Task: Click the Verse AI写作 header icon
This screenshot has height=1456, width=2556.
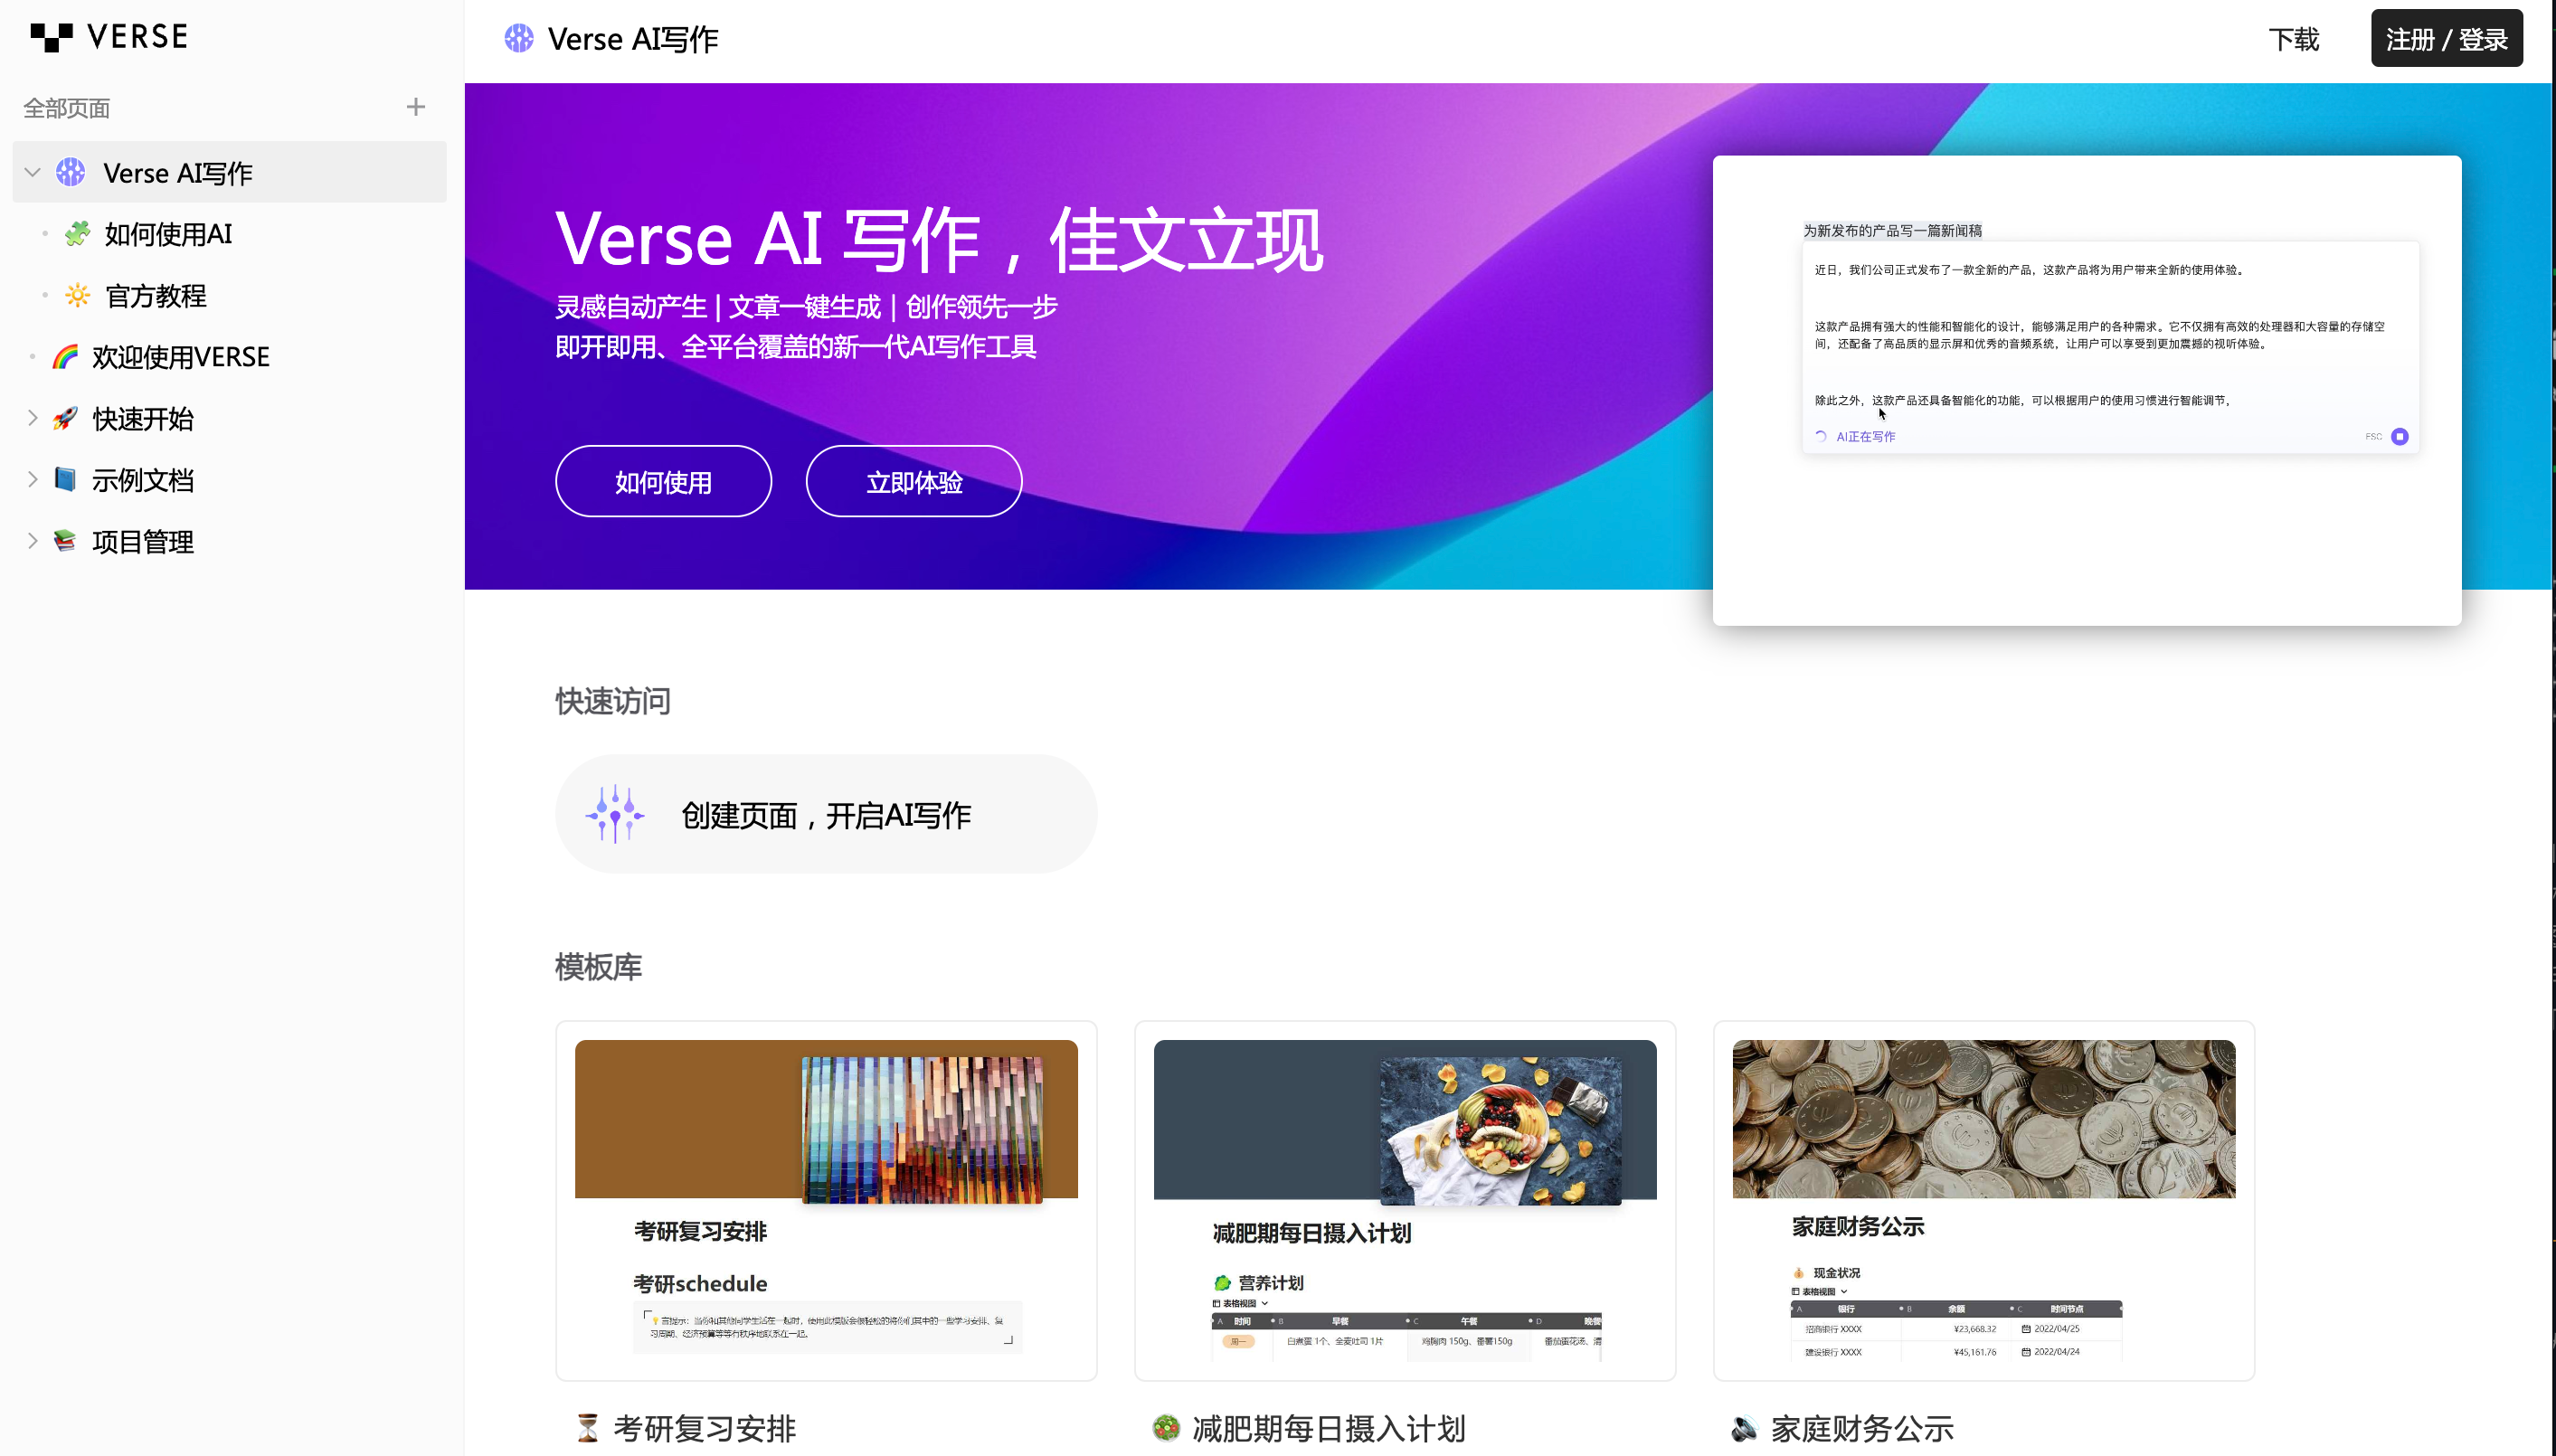Action: (x=519, y=39)
